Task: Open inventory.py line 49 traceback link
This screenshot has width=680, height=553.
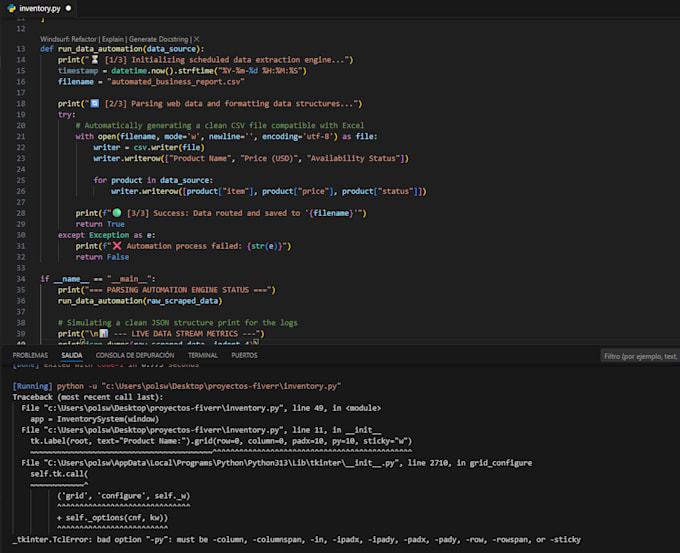Action: pos(201,408)
